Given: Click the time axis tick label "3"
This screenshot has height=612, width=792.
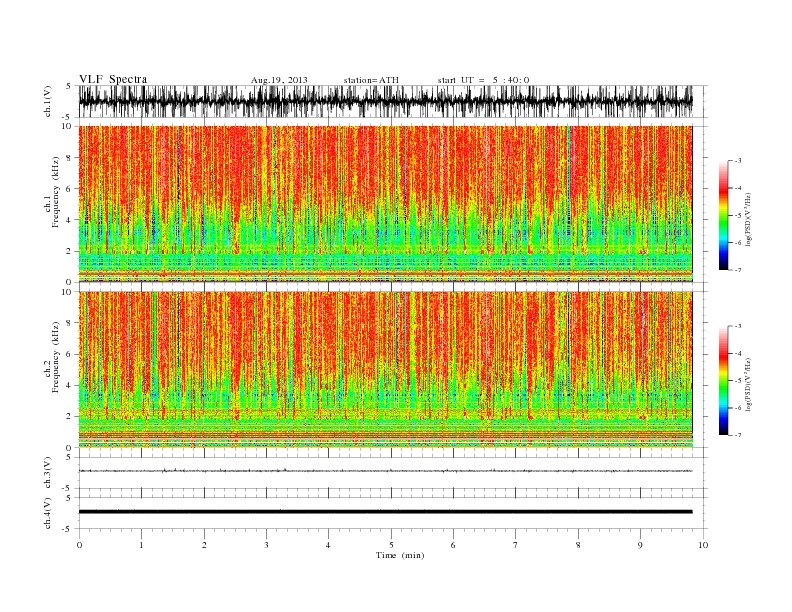Looking at the screenshot, I should 266,545.
